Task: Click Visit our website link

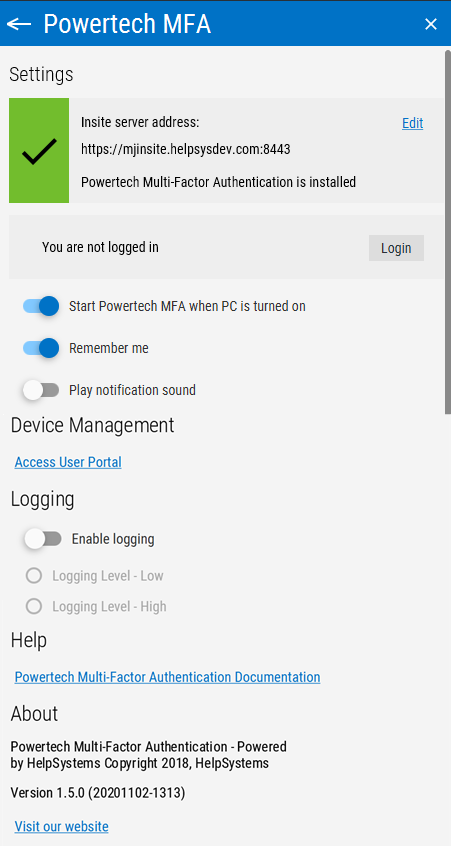Action: coord(62,827)
